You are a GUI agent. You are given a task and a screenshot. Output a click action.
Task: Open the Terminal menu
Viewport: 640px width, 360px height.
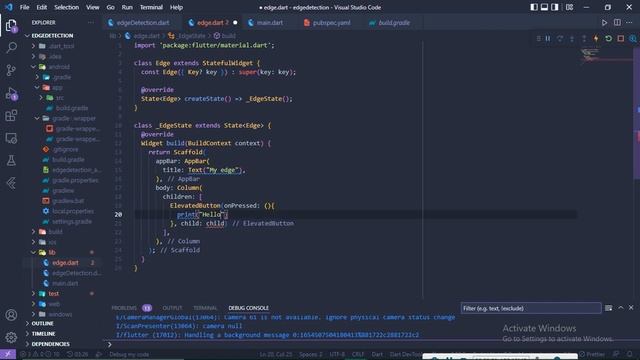151,7
